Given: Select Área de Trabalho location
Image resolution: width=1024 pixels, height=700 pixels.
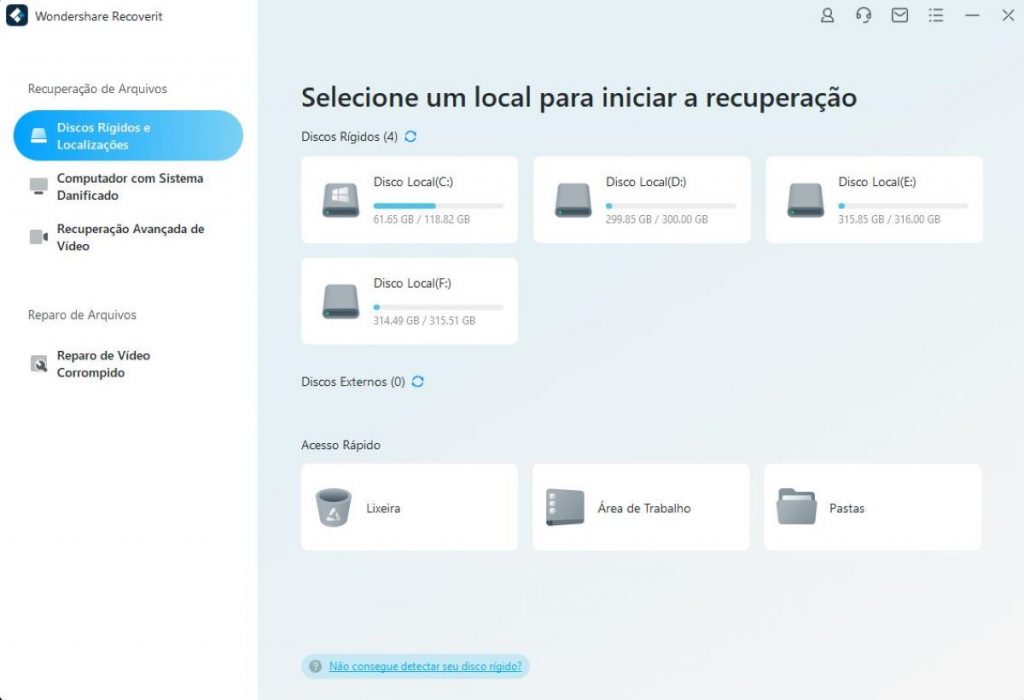Looking at the screenshot, I should 641,507.
